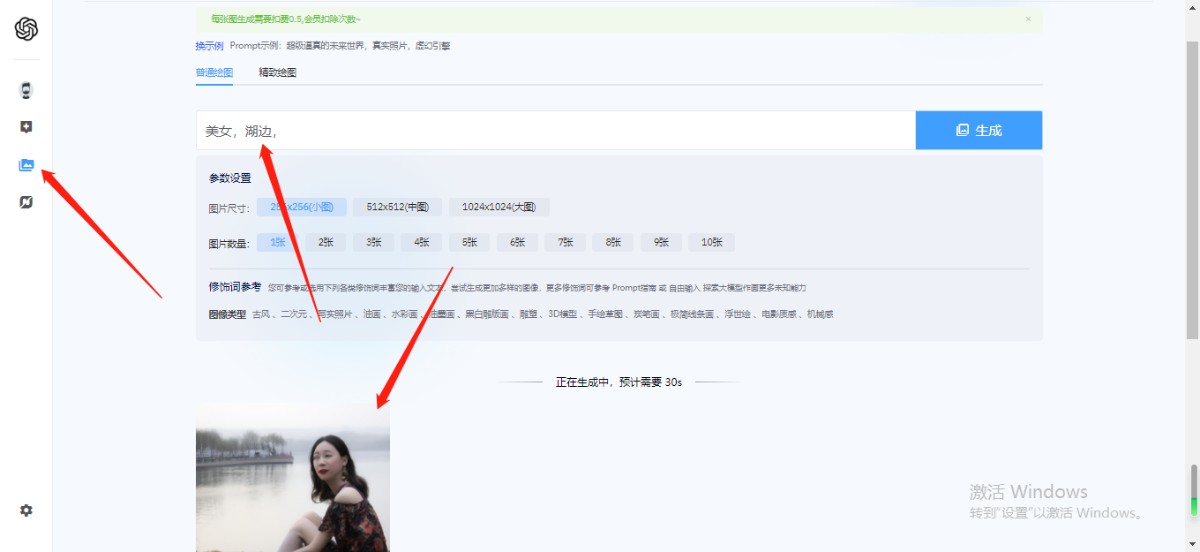Choose image quantity 10张
The image size is (1200, 552).
(712, 242)
